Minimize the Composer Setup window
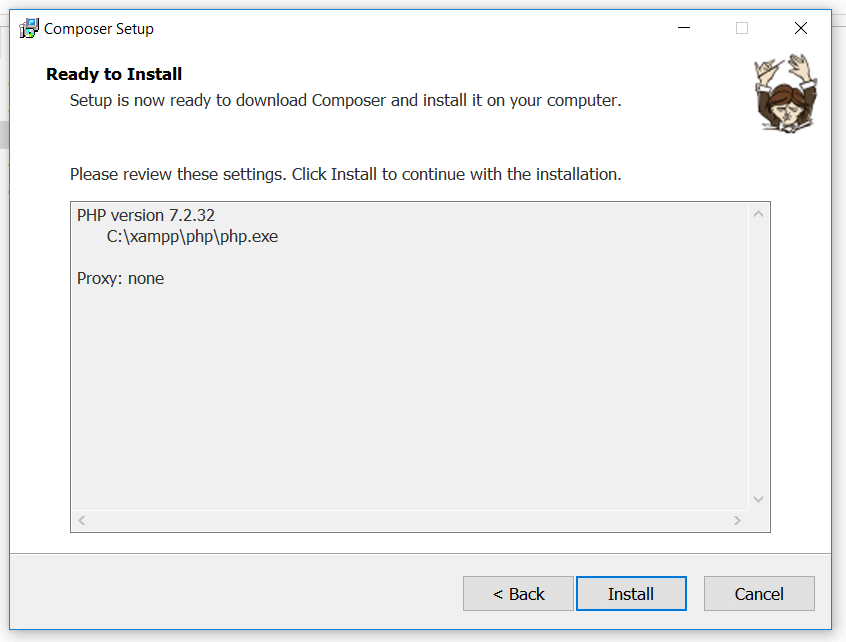This screenshot has height=642, width=846. 684,28
